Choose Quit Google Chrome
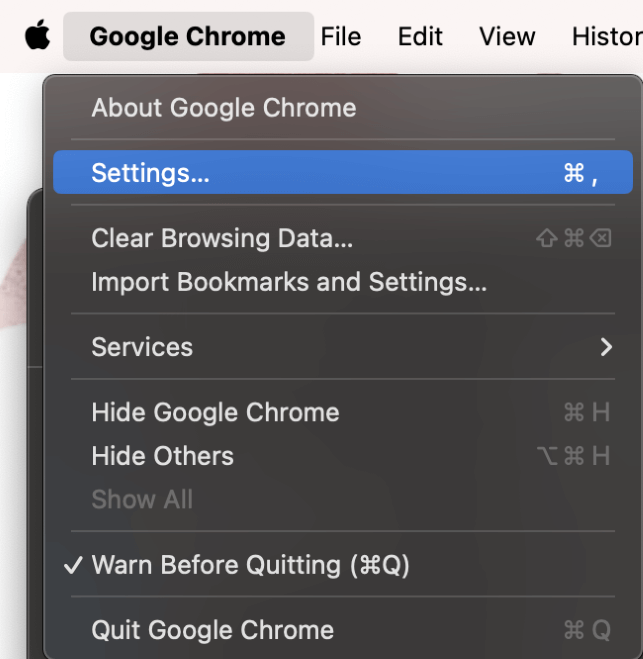Viewport: 643px width, 659px height. click(x=212, y=630)
